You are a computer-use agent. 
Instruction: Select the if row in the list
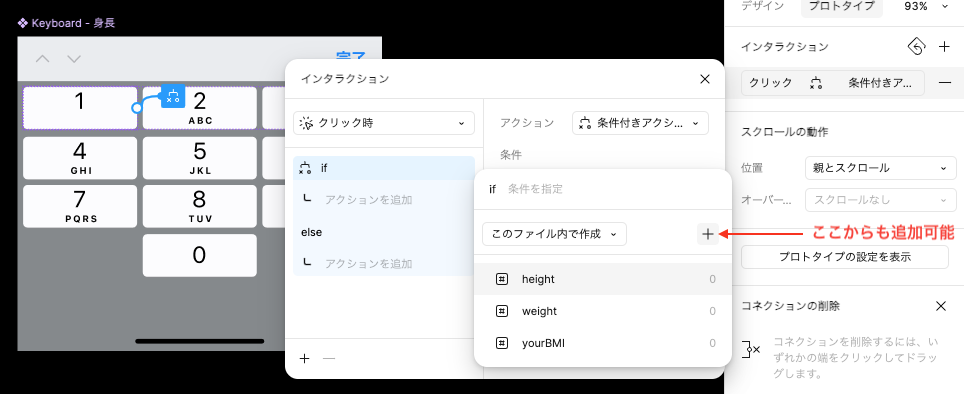click(x=384, y=168)
